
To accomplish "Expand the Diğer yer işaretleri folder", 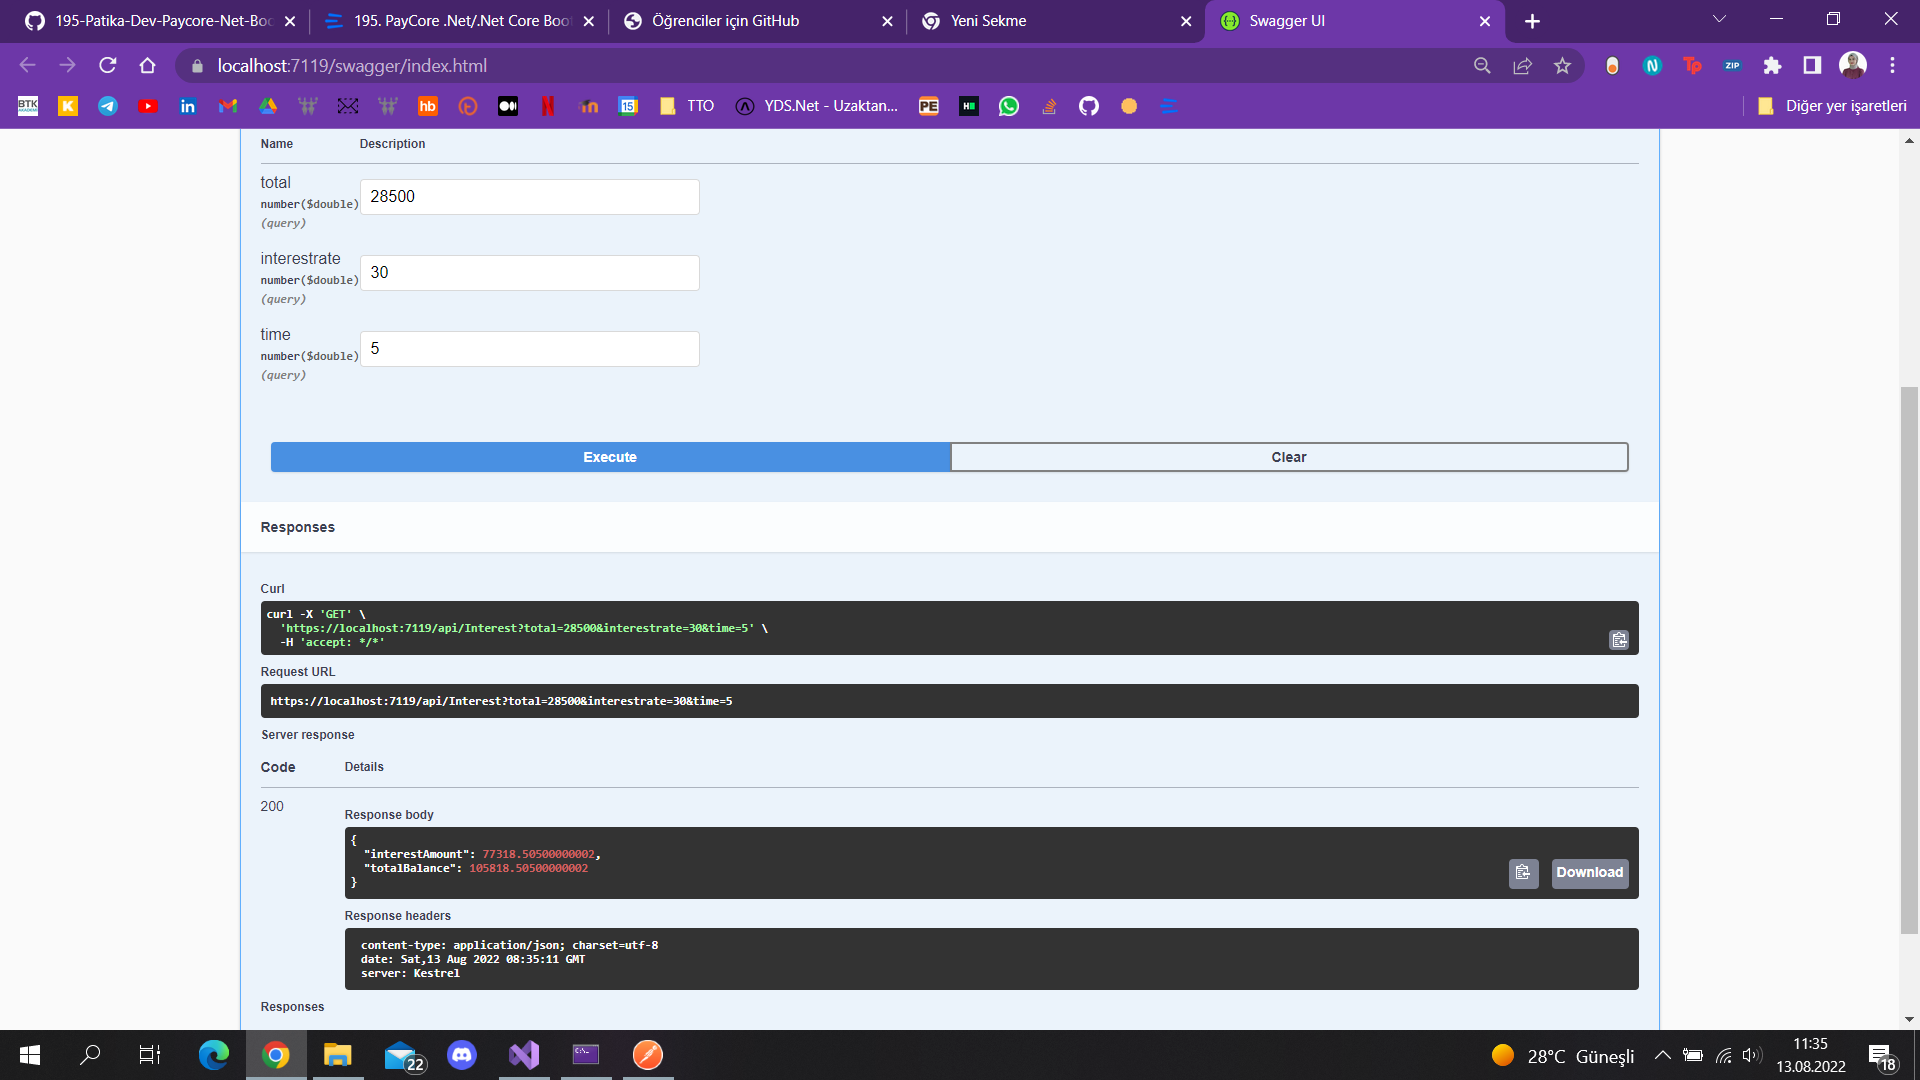I will pyautogui.click(x=1833, y=106).
